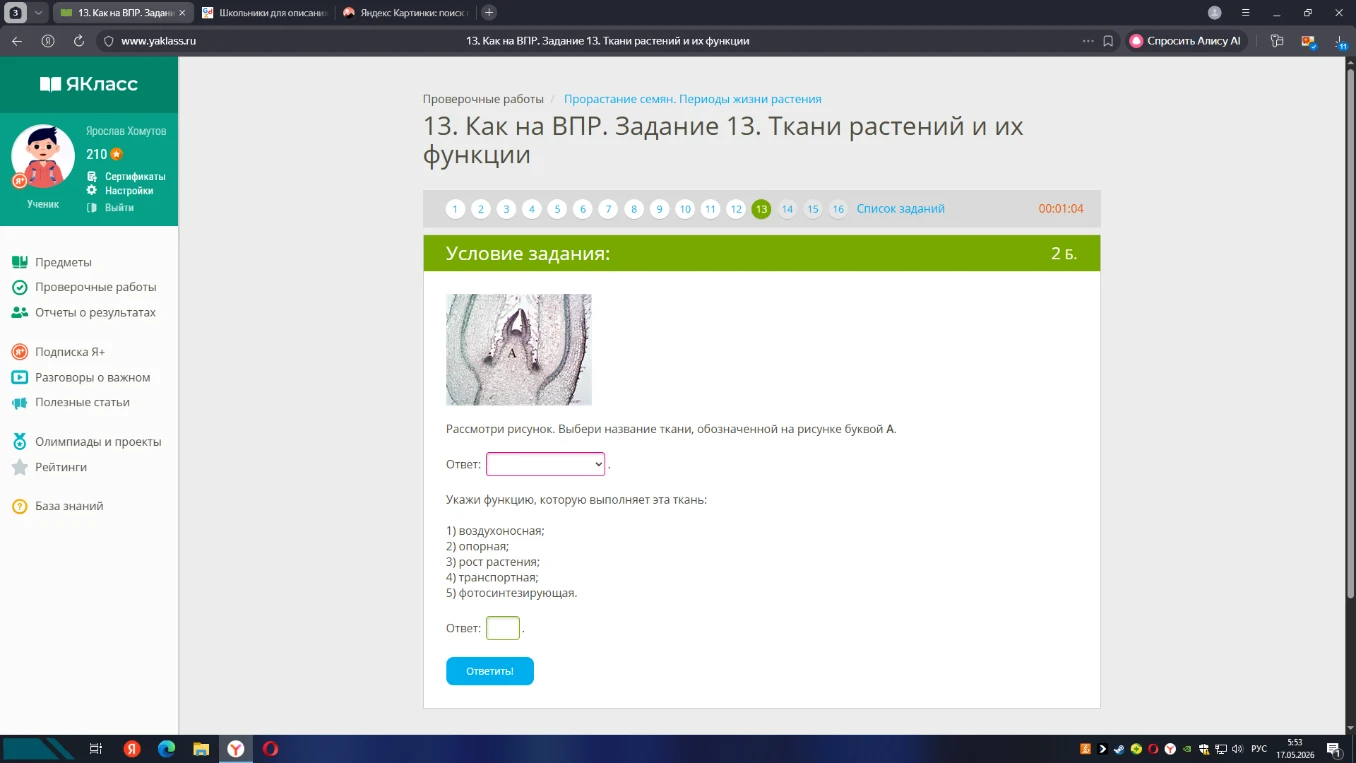Click the Олимпиады и проекты medal icon
This screenshot has width=1356, height=763.
19,441
